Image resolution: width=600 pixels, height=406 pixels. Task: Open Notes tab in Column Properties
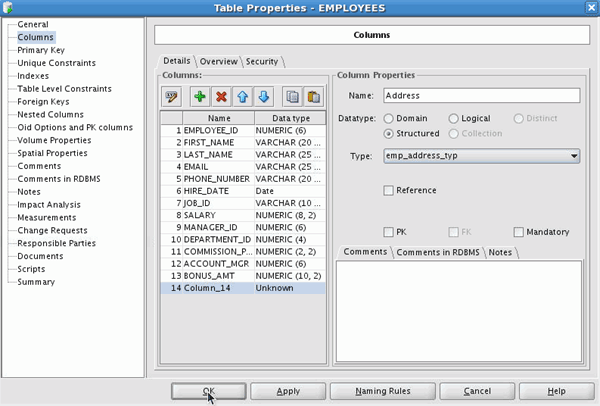click(500, 253)
